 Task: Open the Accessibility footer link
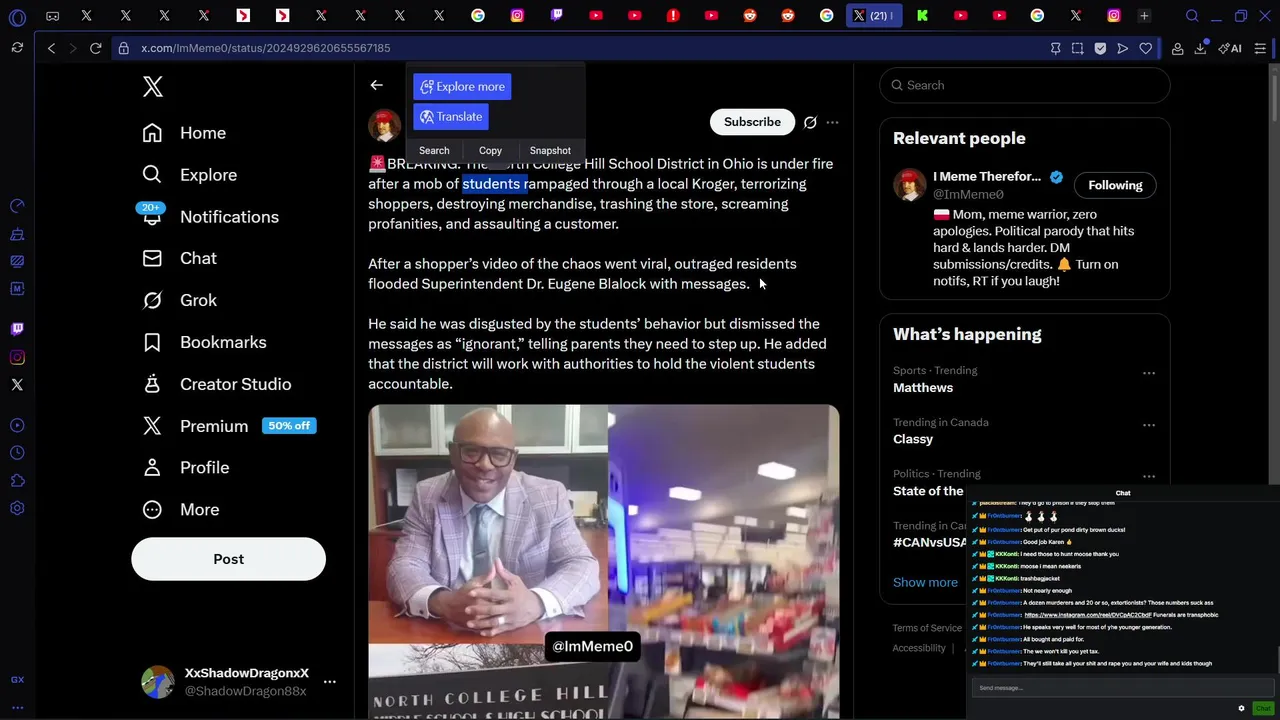(x=919, y=648)
